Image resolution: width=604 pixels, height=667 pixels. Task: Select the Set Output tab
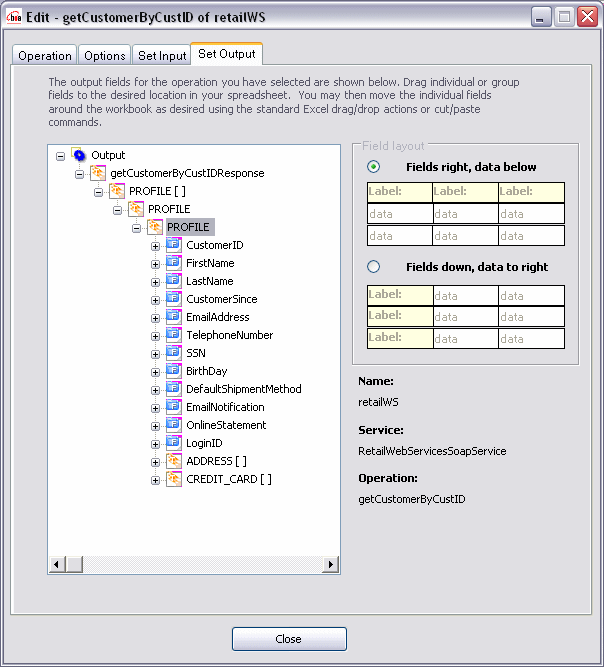[227, 54]
